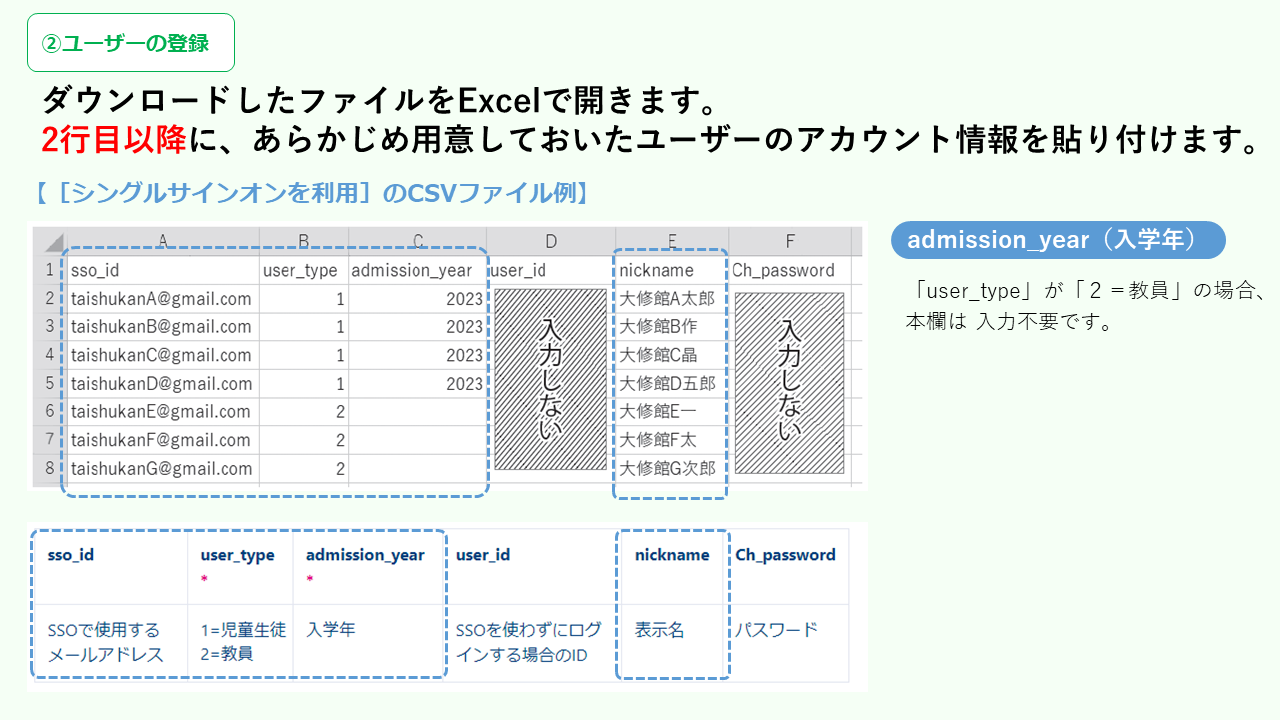Select column B header in the spreadsheet
This screenshot has width=1280, height=720.
(x=304, y=241)
